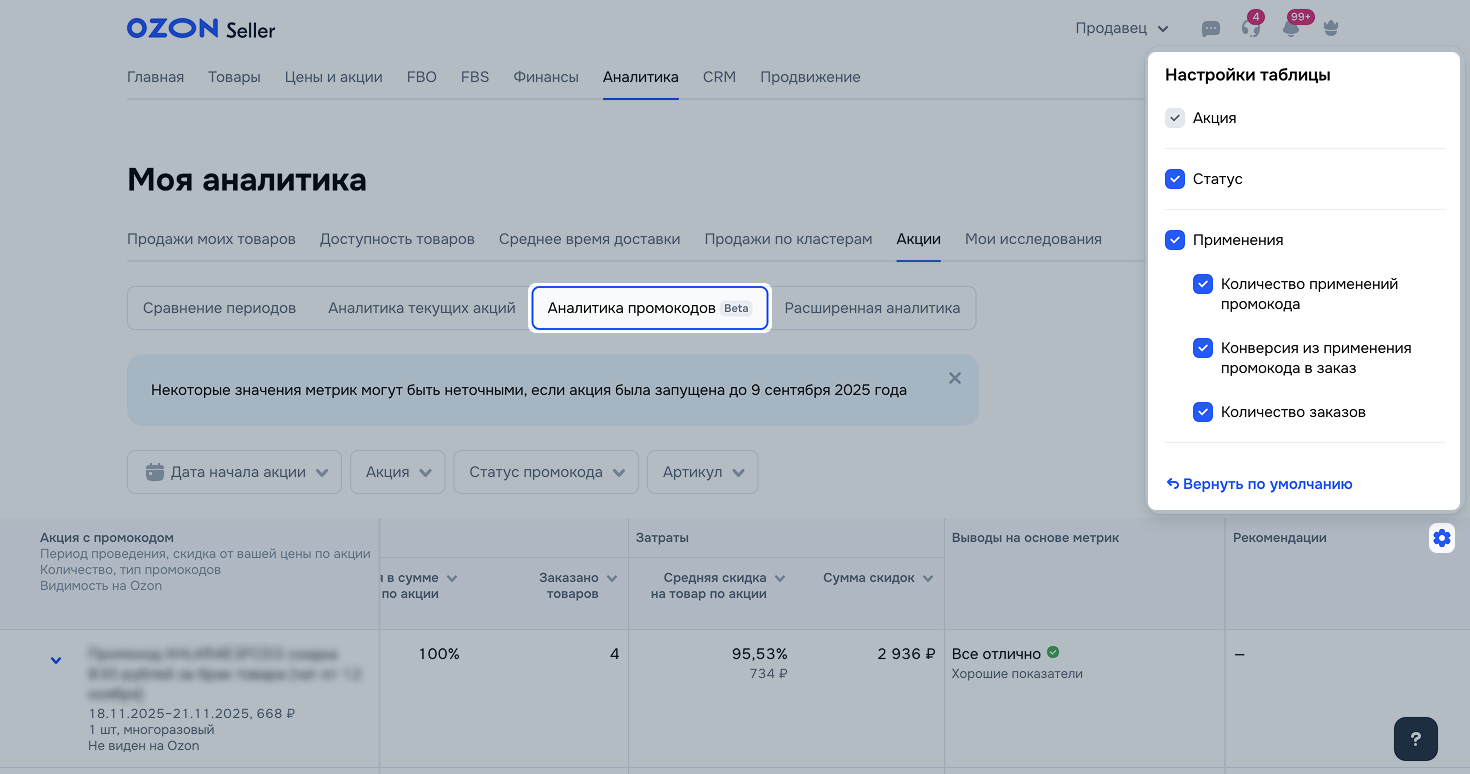This screenshot has height=774, width=1470.
Task: Click the table settings gear icon
Action: coord(1441,539)
